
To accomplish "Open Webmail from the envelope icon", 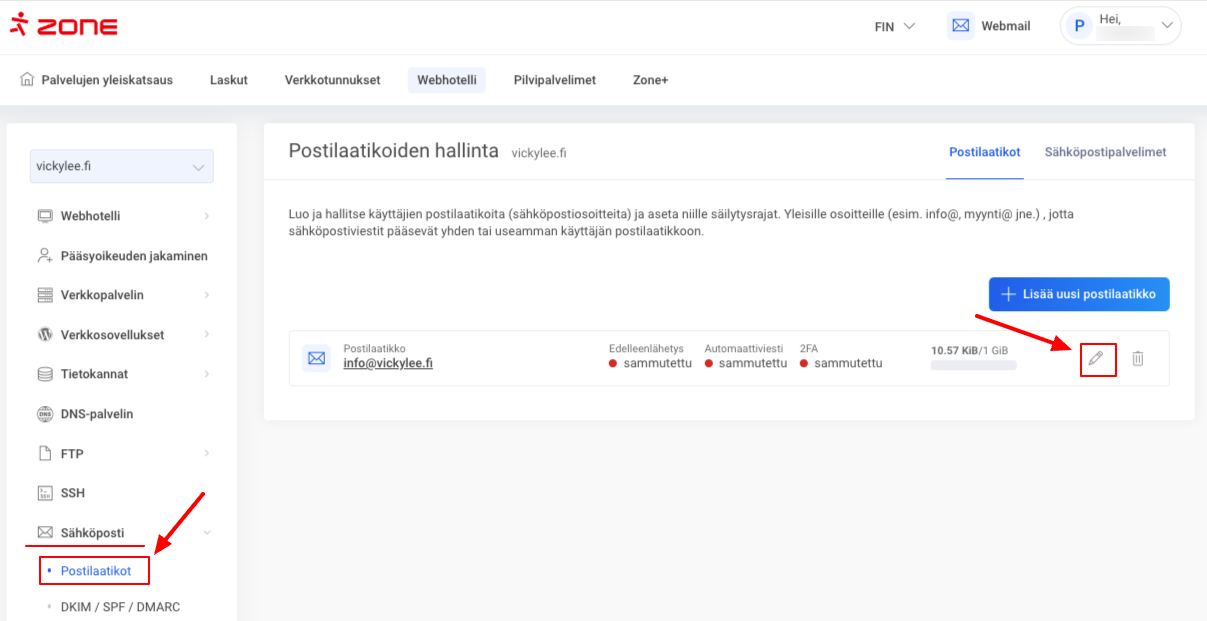I will (961, 26).
